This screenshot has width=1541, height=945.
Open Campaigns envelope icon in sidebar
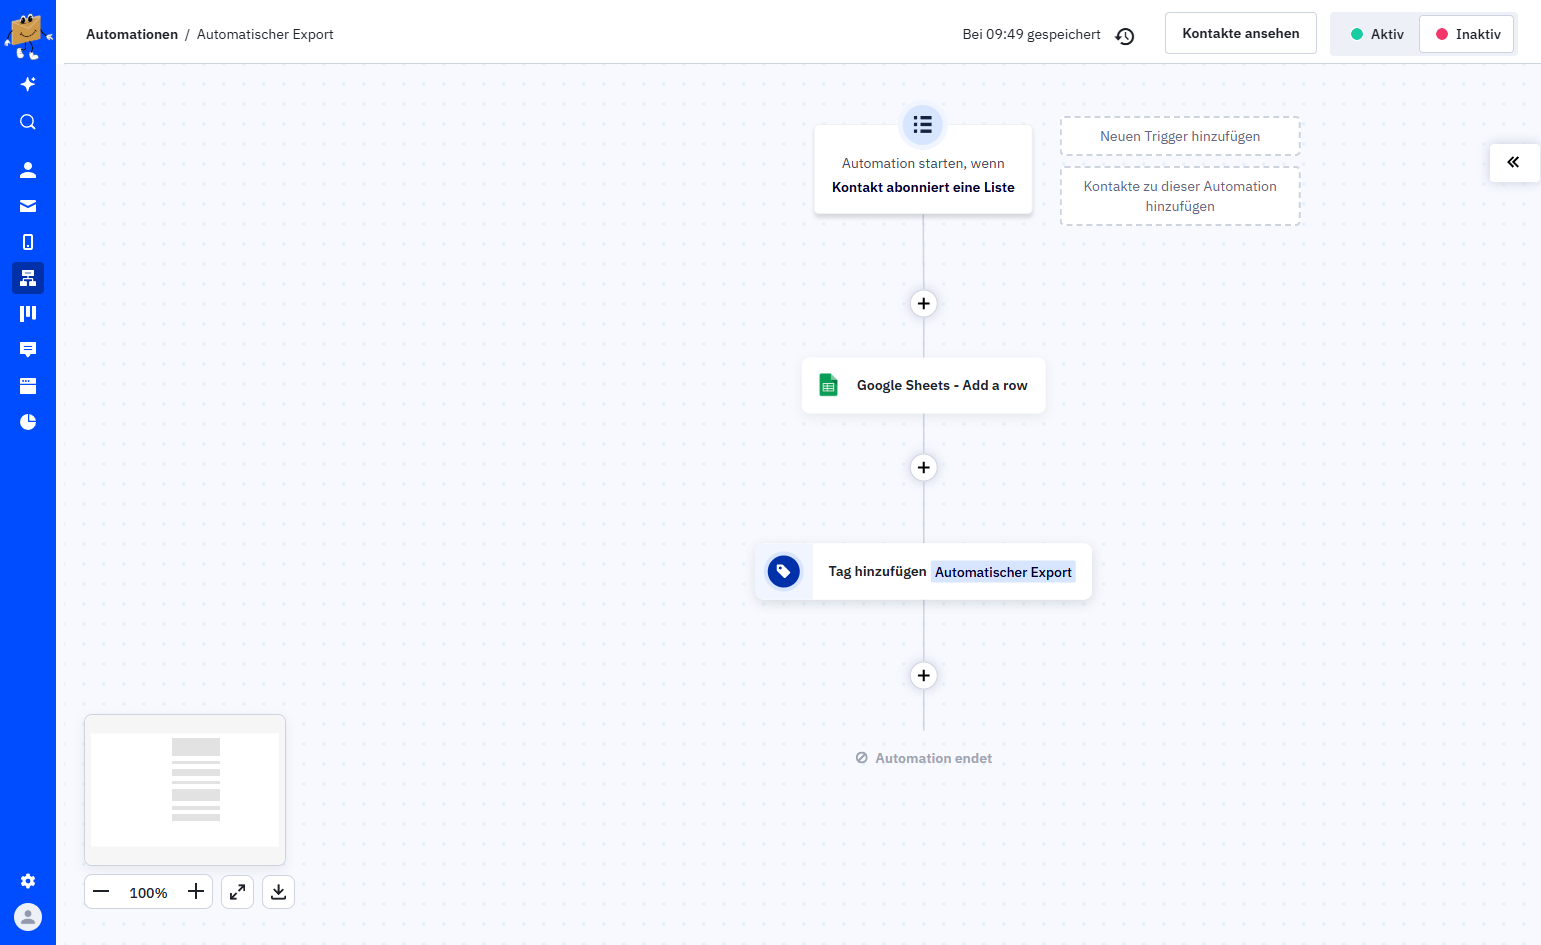(x=28, y=206)
